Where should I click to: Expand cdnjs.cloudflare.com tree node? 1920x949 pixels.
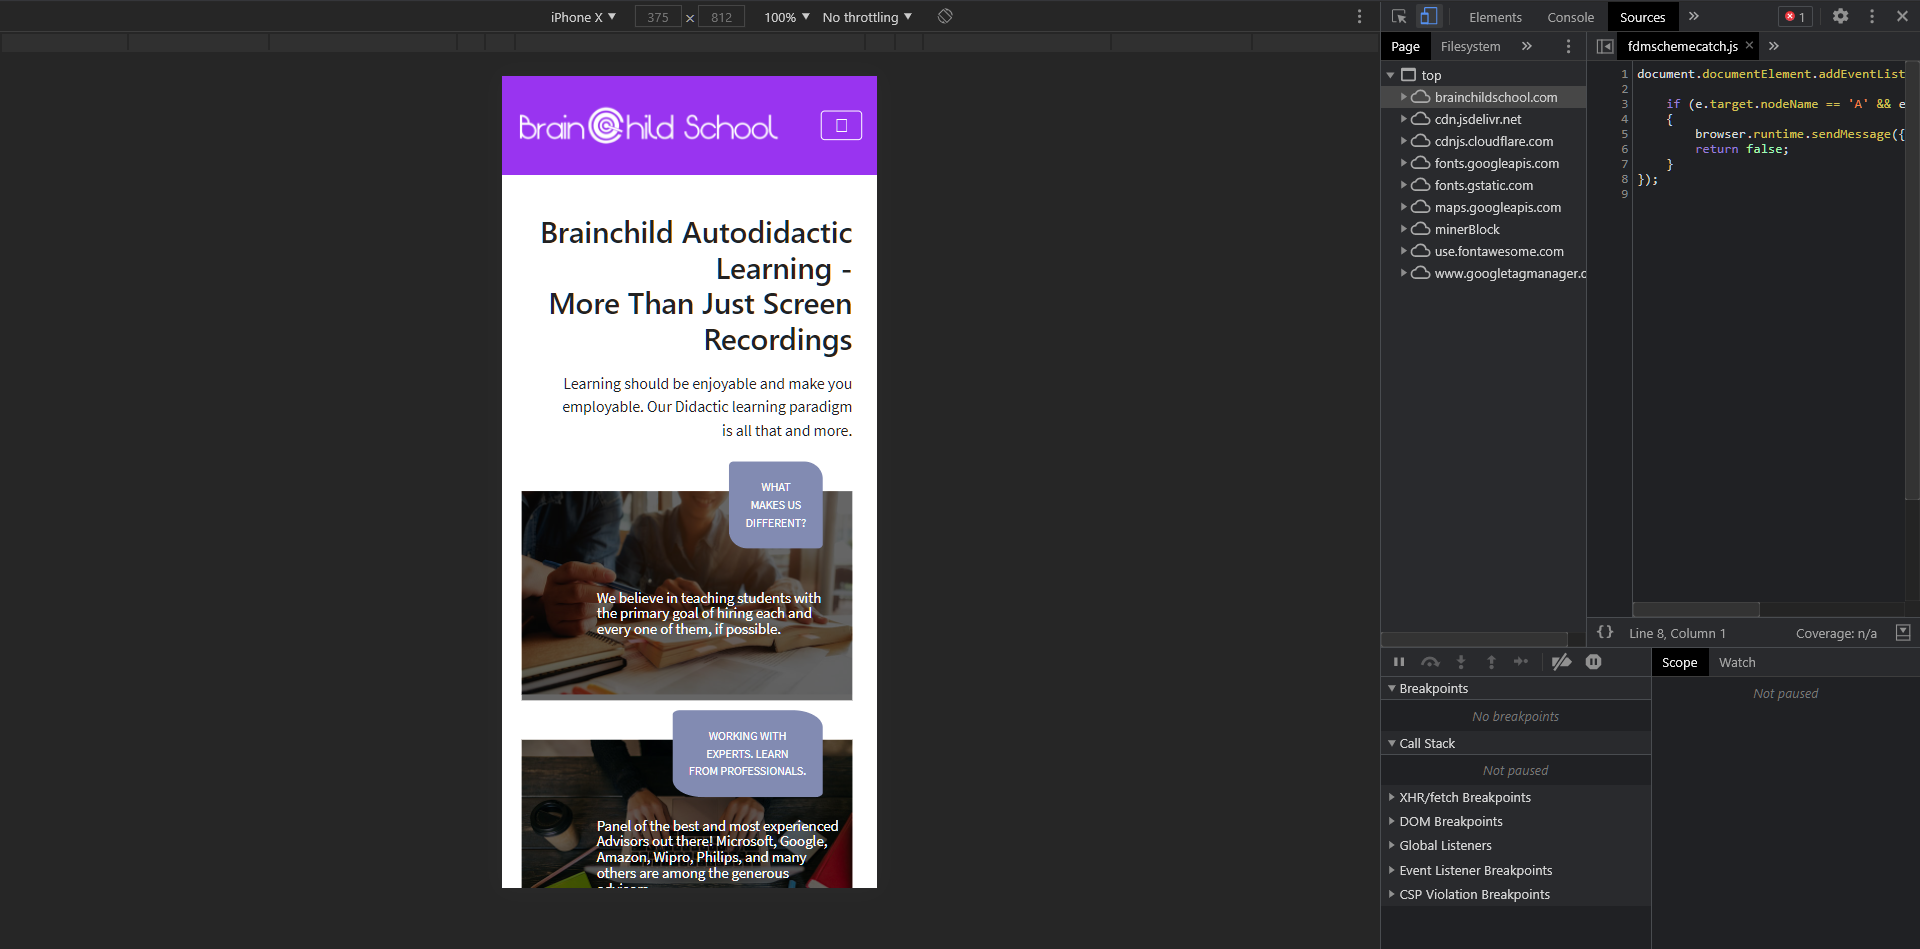(x=1403, y=141)
